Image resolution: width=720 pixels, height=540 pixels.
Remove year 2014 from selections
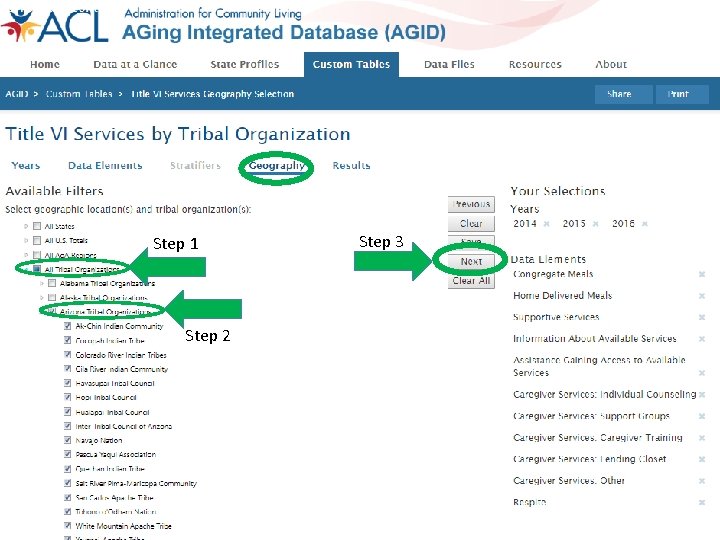(x=546, y=224)
